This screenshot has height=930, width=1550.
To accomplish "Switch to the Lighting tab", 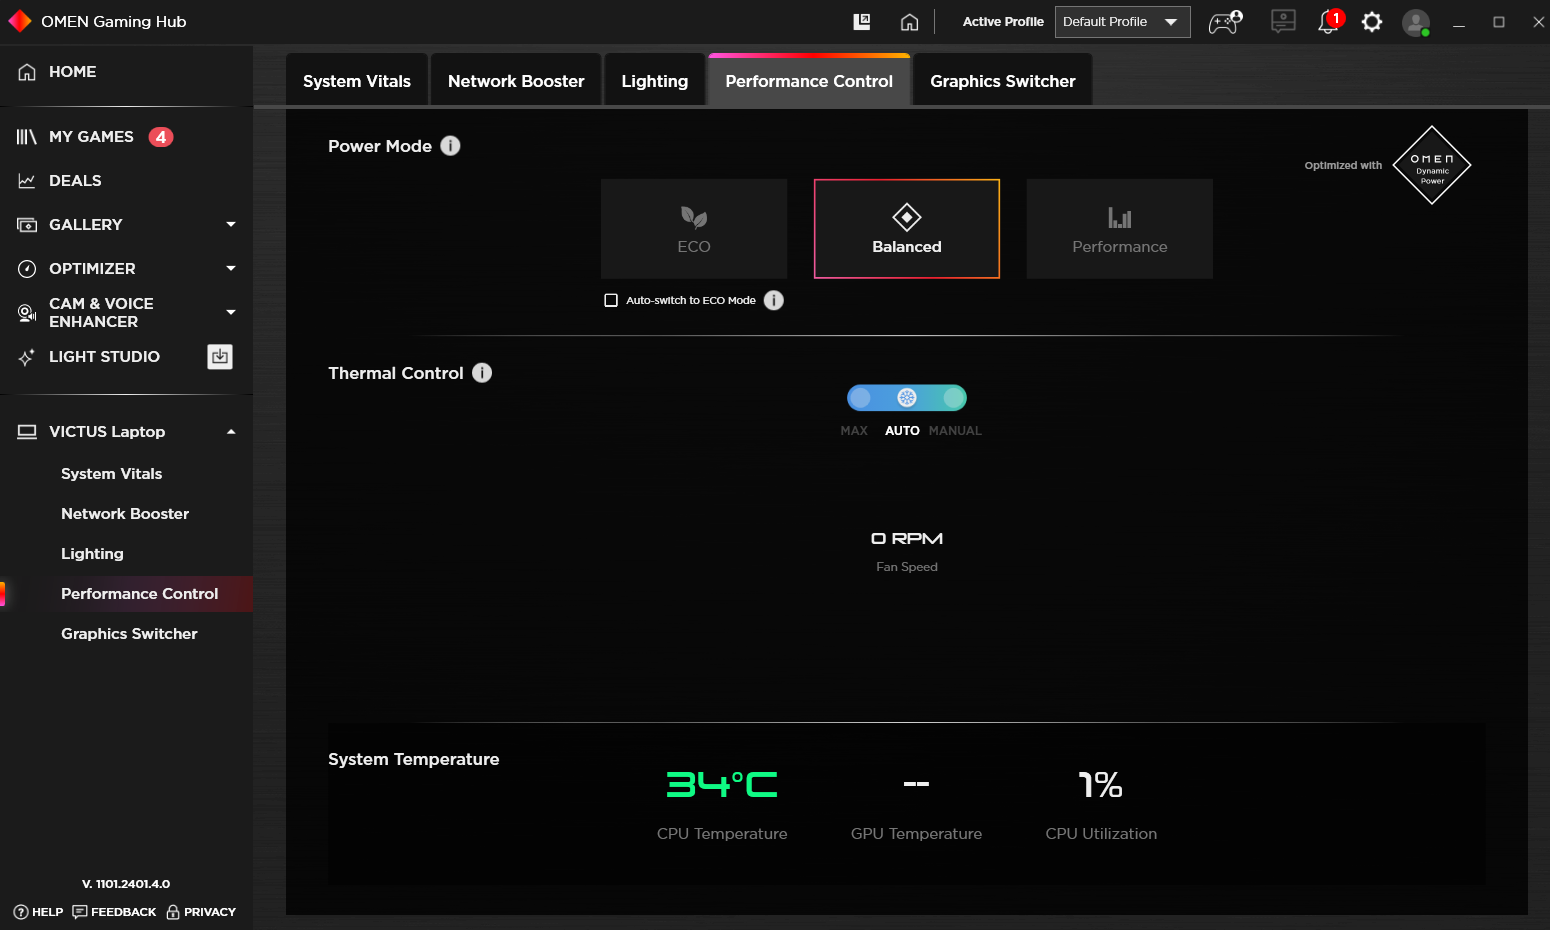I will 655,81.
